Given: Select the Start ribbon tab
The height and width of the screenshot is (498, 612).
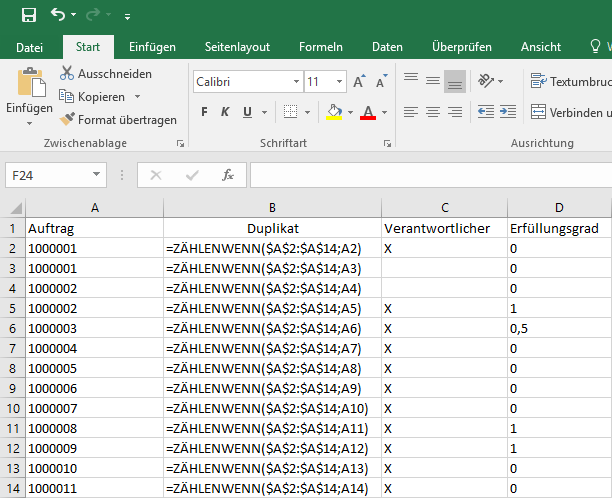Looking at the screenshot, I should 88,47.
